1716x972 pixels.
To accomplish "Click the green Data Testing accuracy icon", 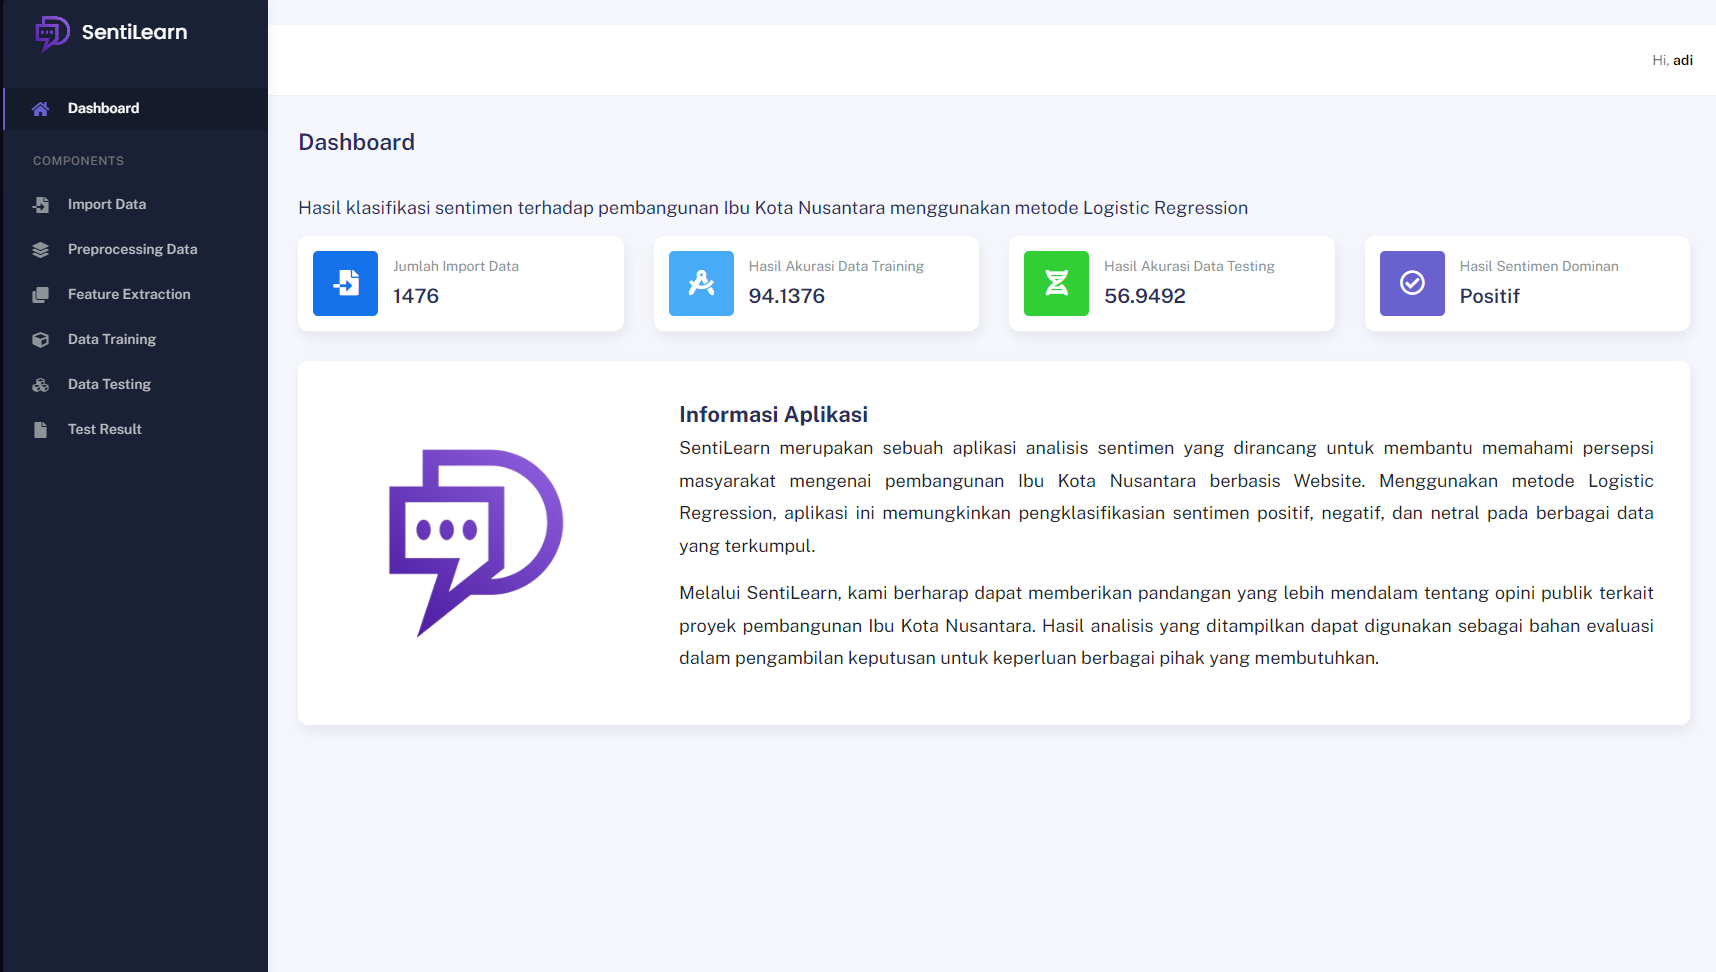I will click(1056, 283).
